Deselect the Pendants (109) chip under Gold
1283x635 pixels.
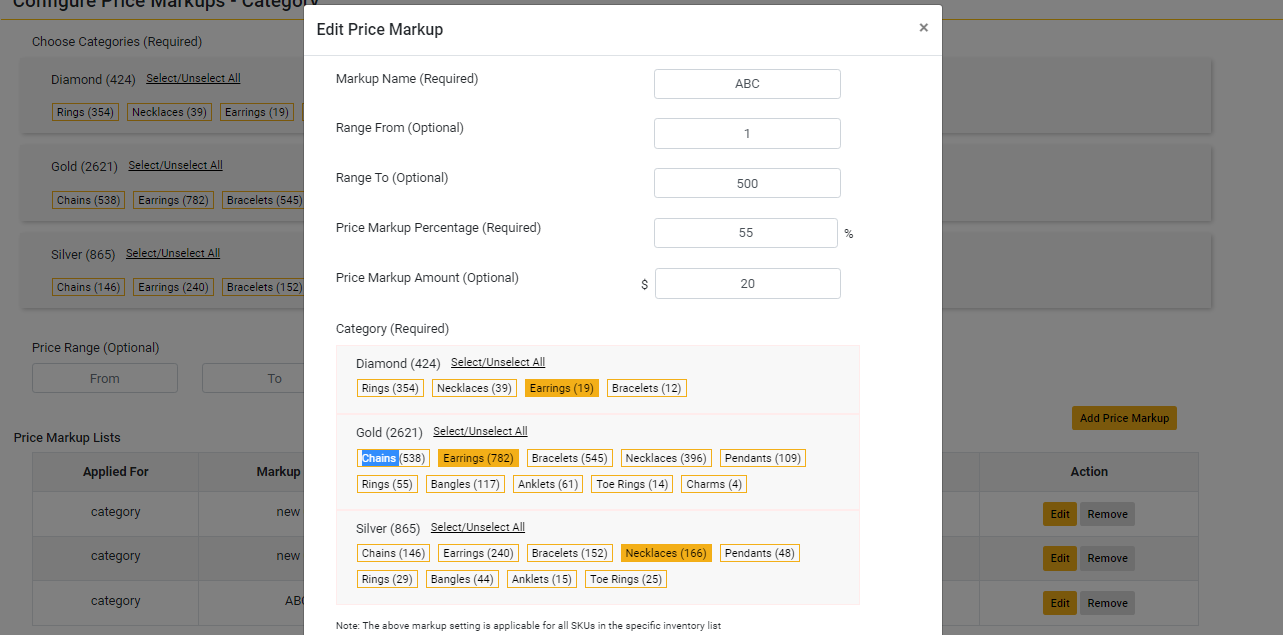[x=762, y=457]
